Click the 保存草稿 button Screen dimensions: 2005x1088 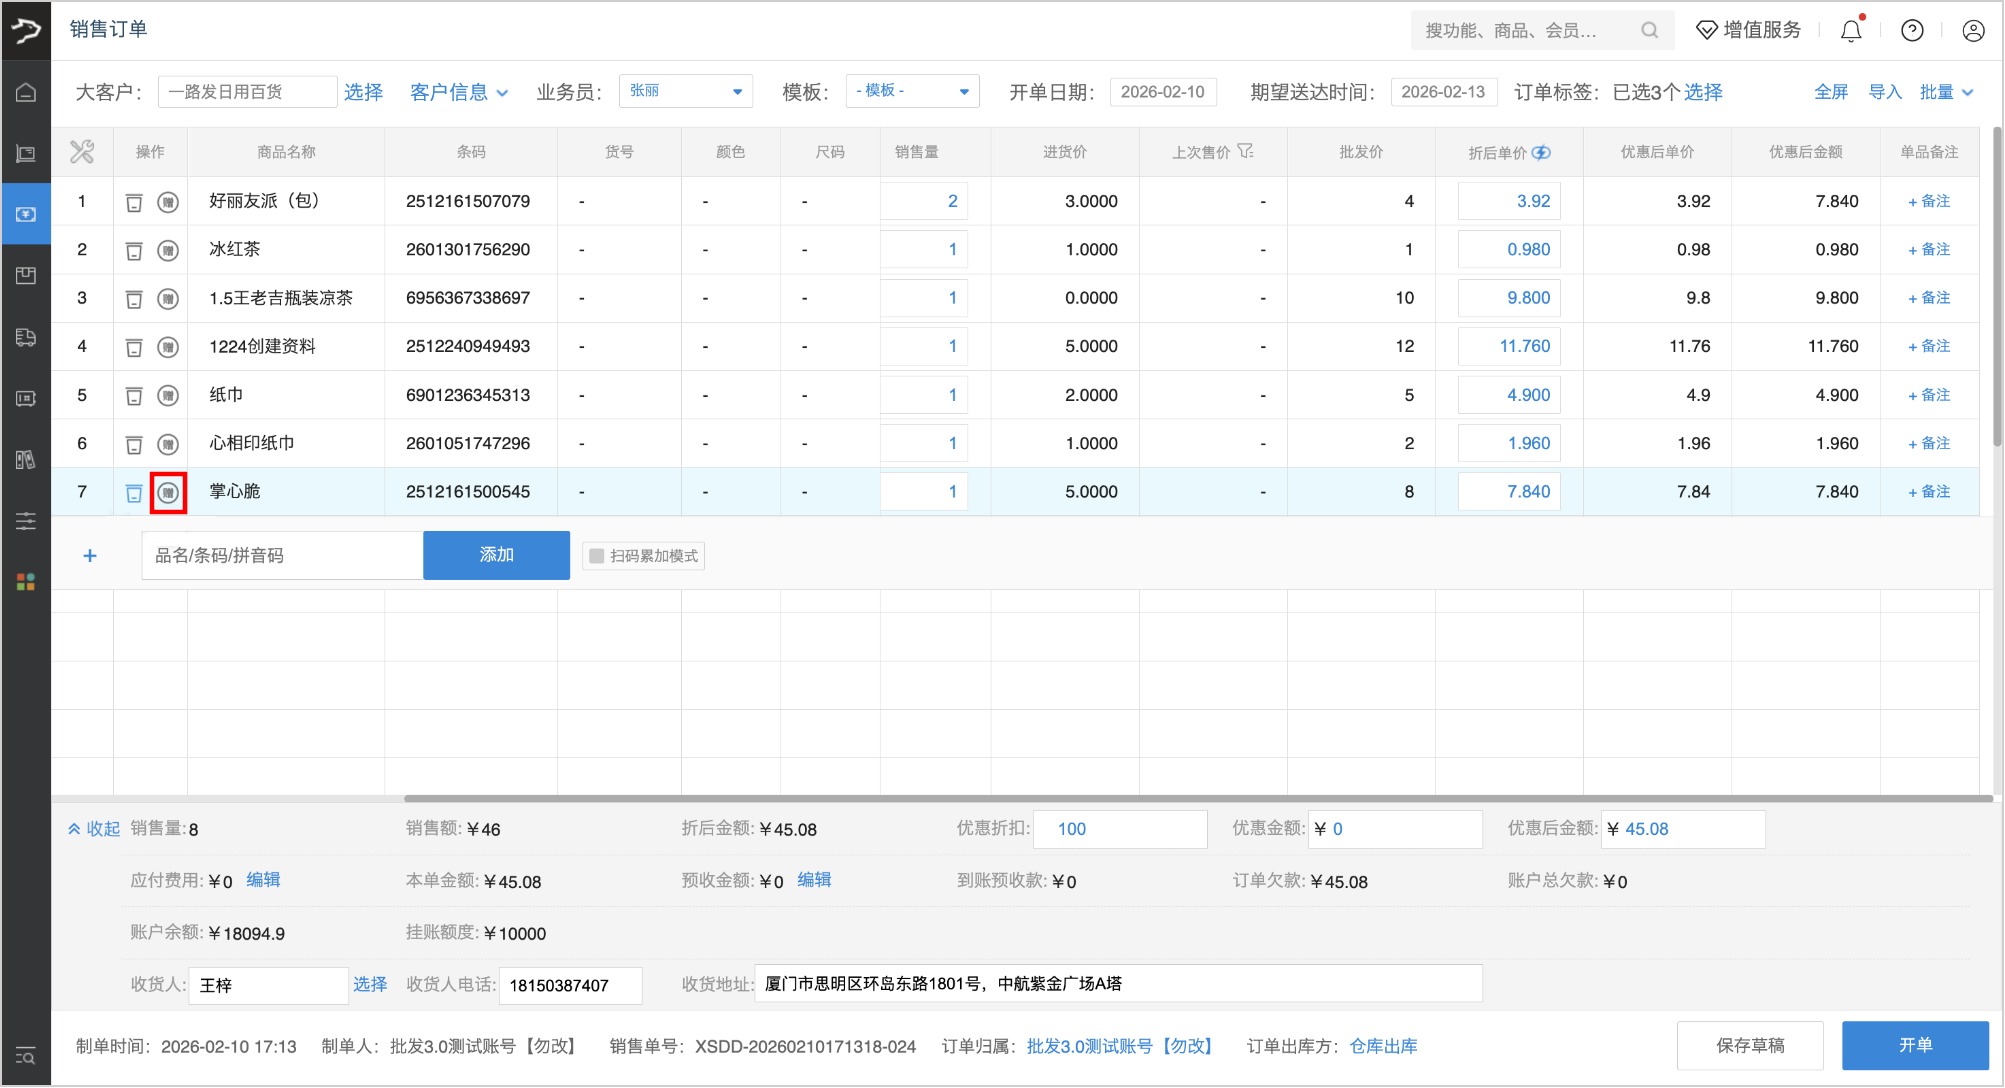pos(1750,1045)
